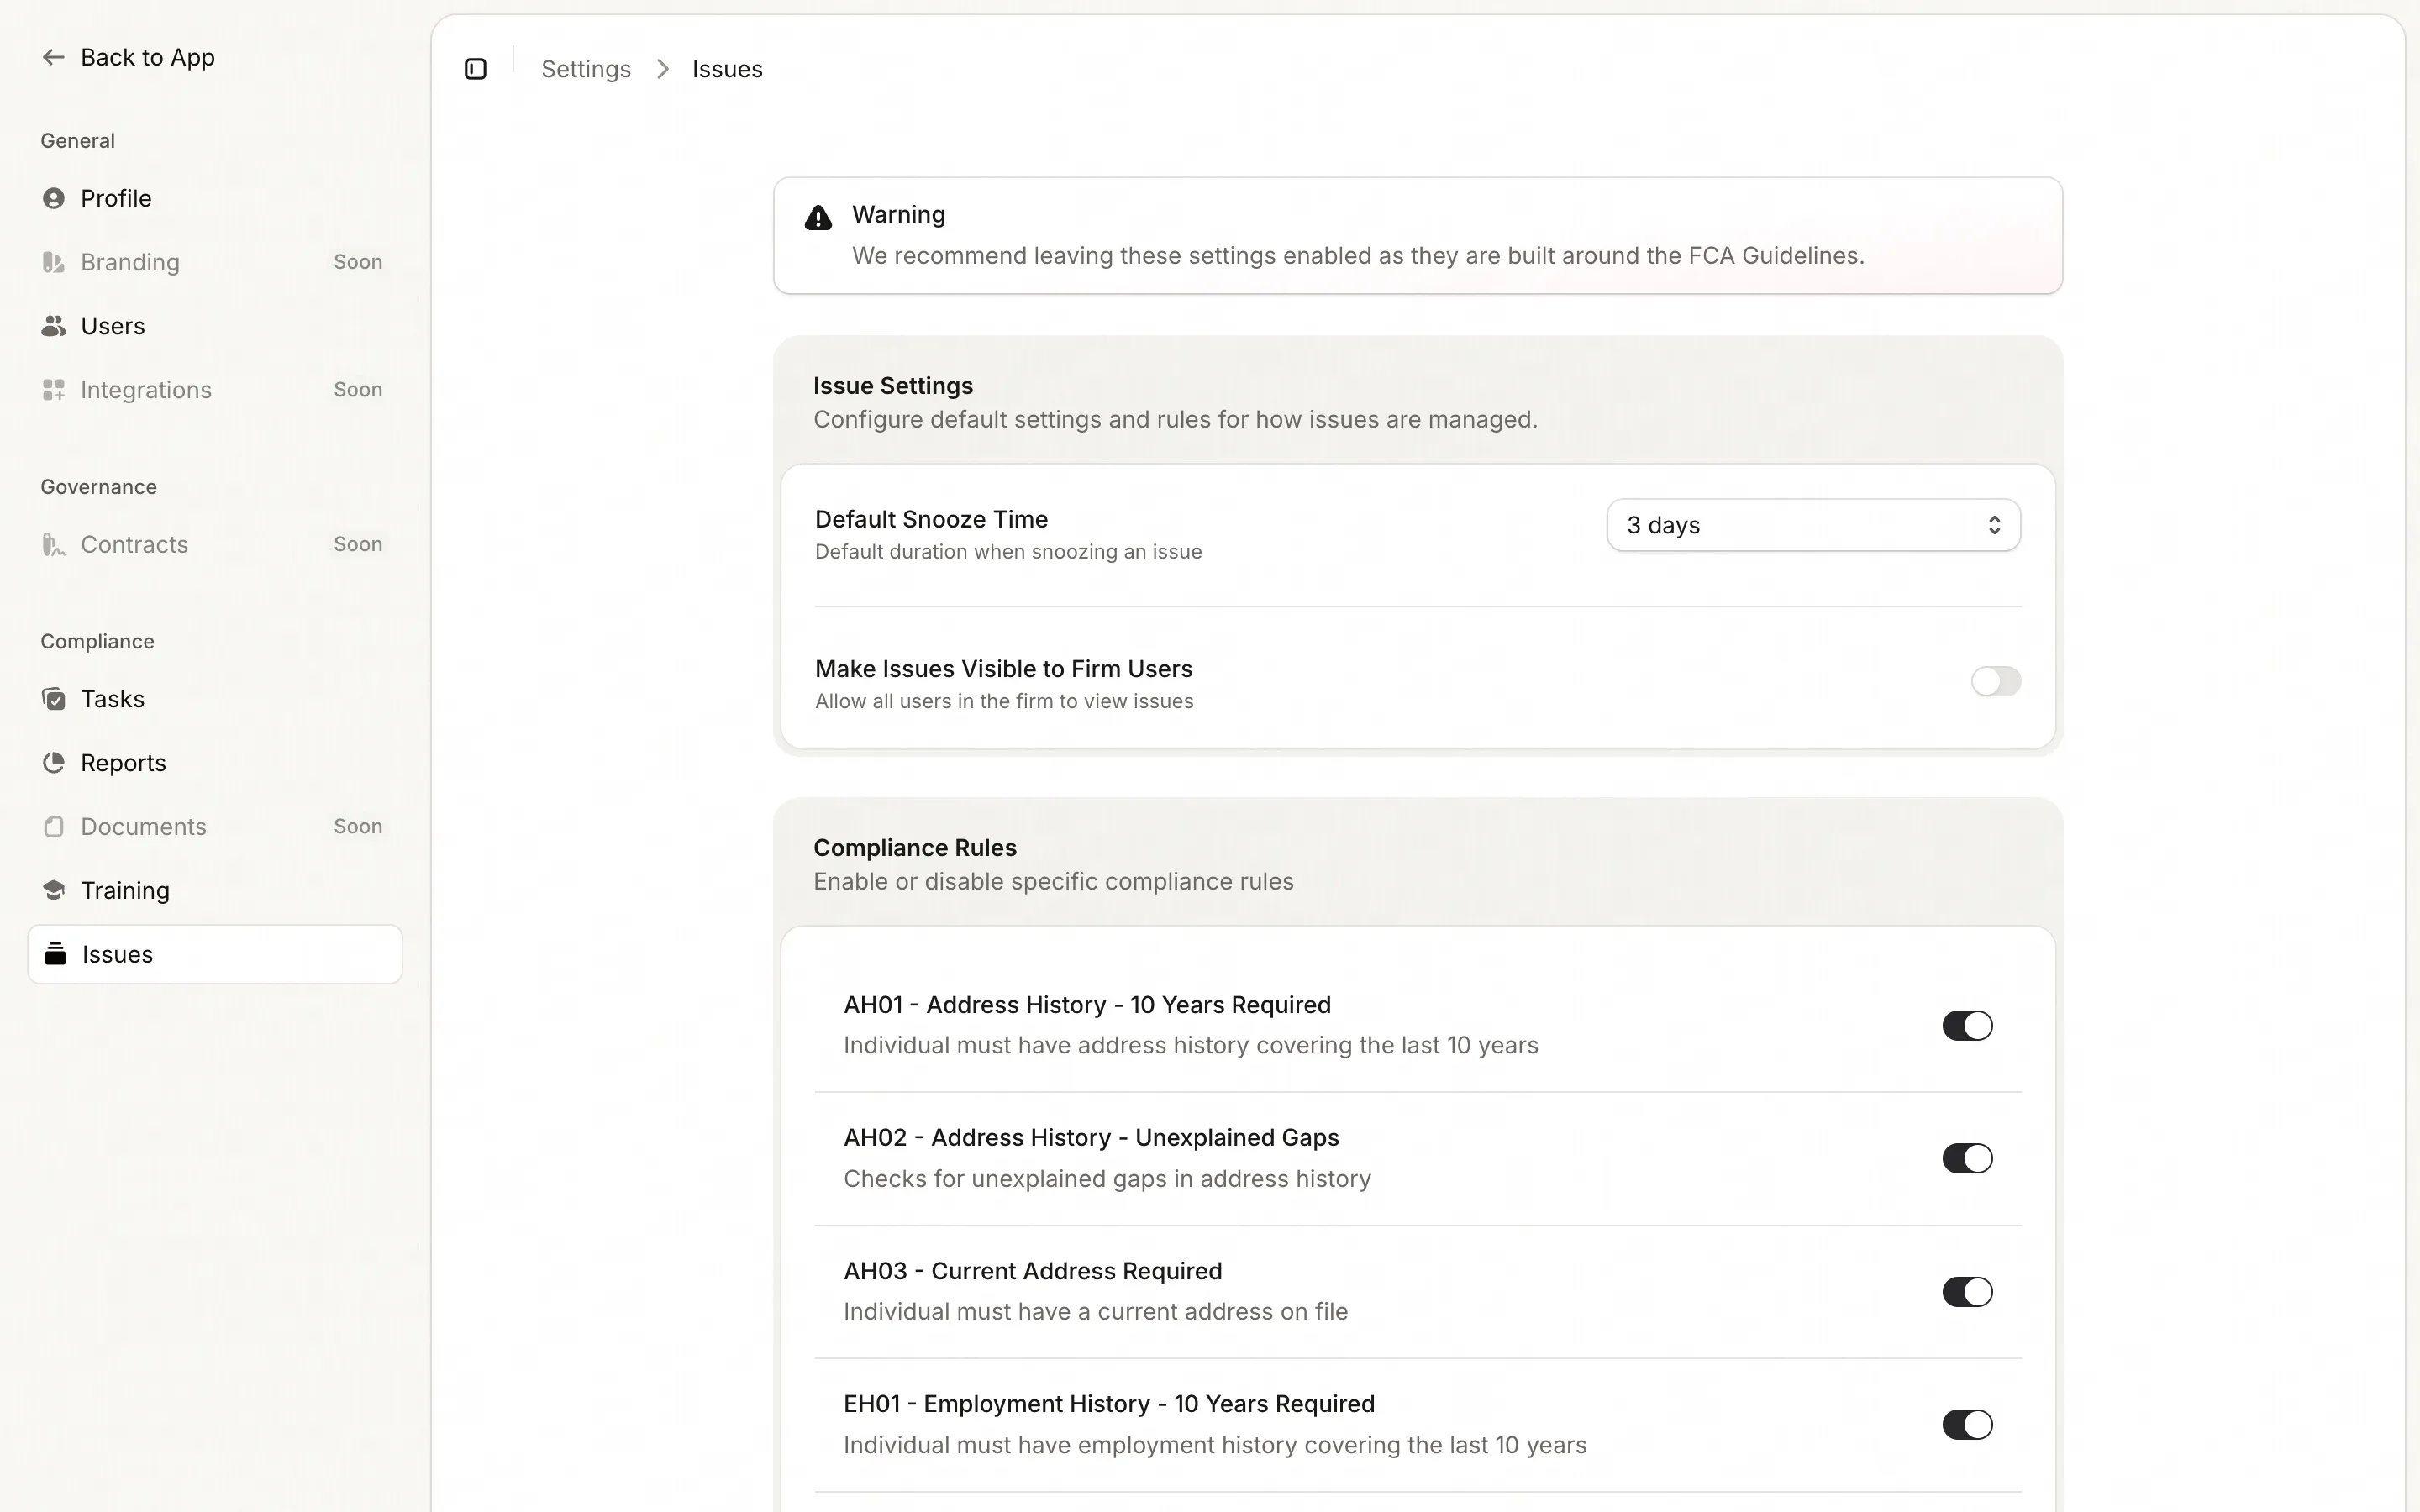Viewport: 2420px width, 1512px height.
Task: Turn off AH02 Unexplained Gaps rule
Action: click(1966, 1158)
